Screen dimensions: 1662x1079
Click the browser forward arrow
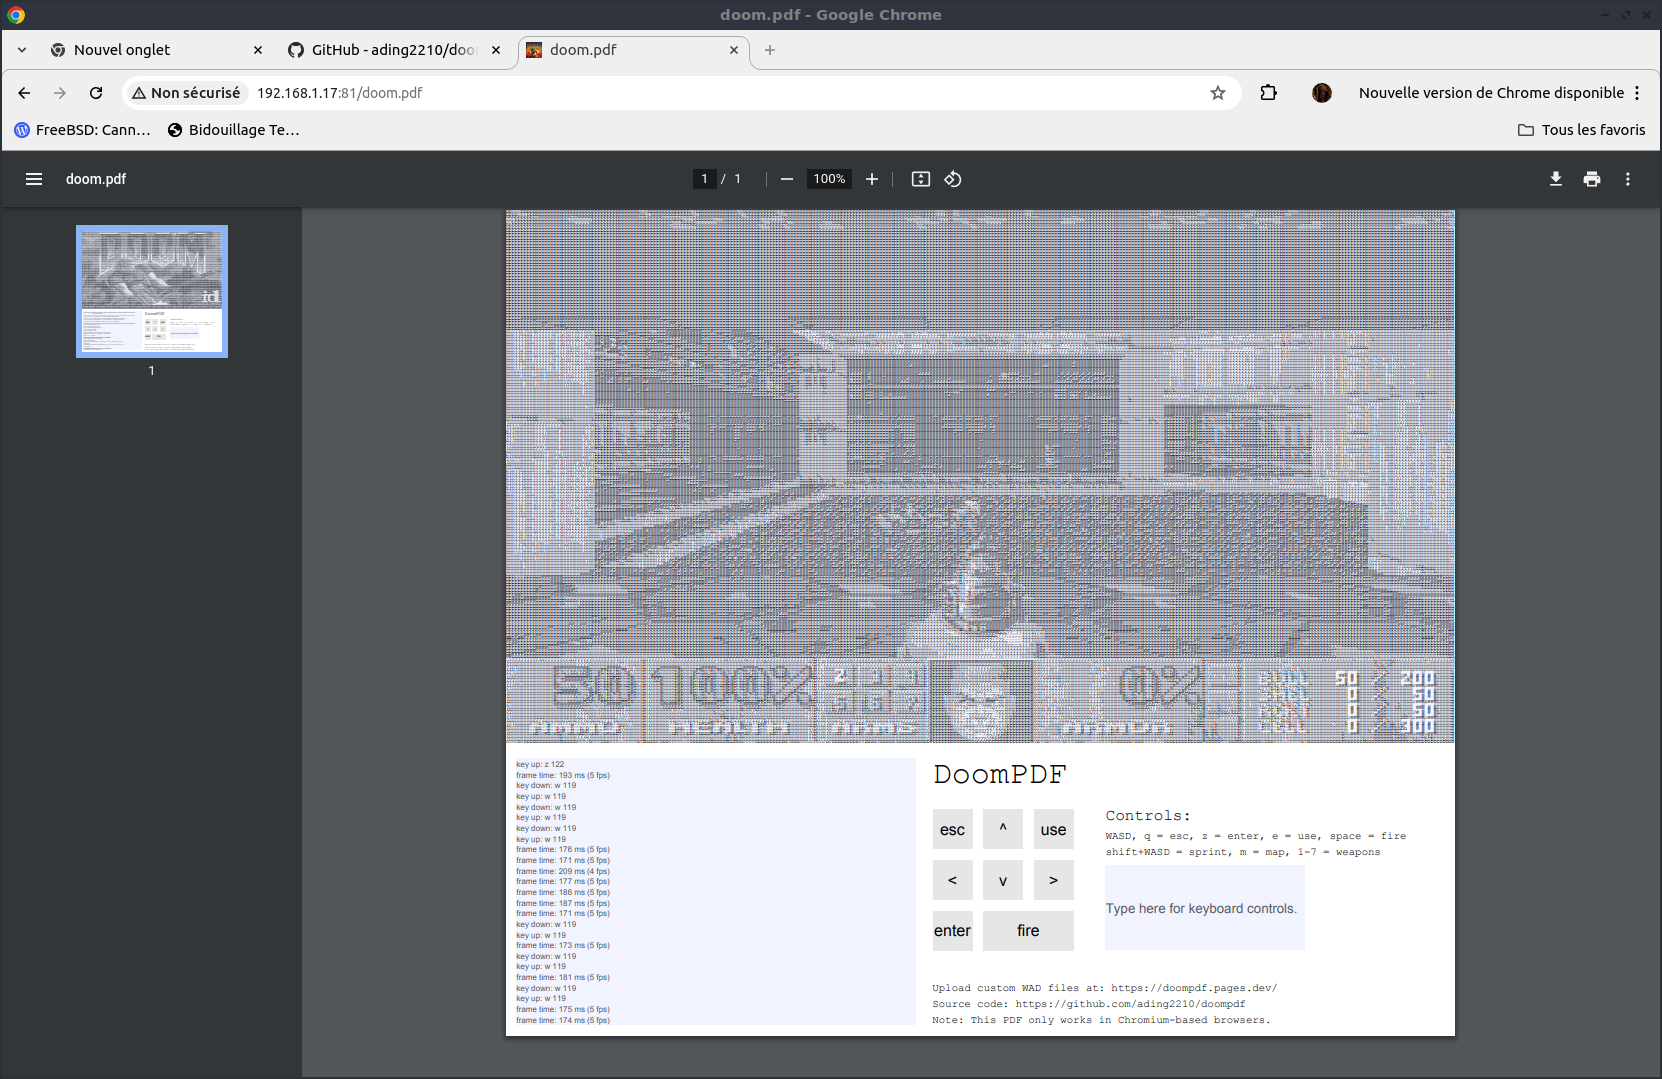60,93
